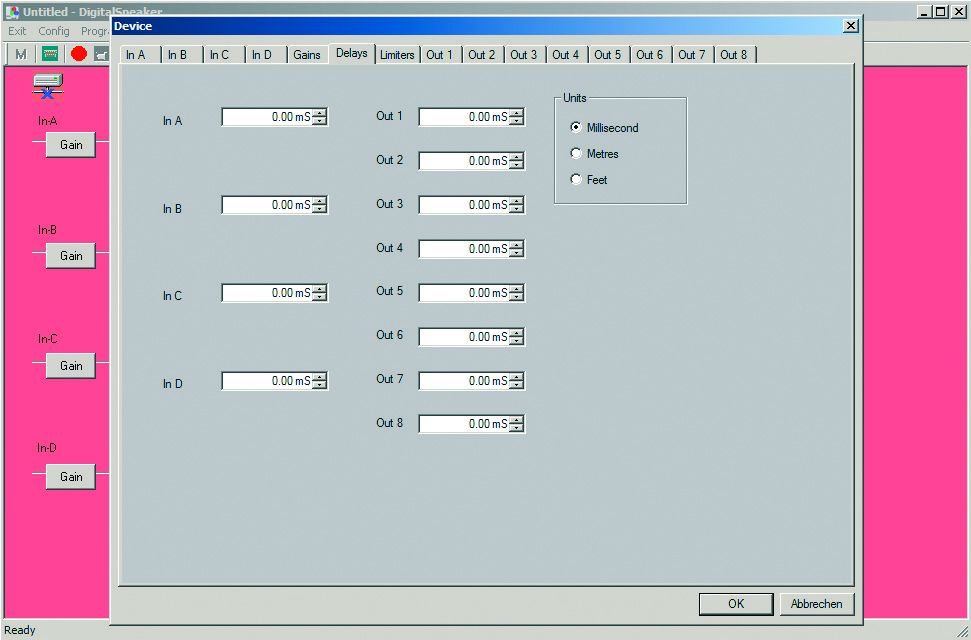Focus the Out 7 delay value field

[x=464, y=380]
